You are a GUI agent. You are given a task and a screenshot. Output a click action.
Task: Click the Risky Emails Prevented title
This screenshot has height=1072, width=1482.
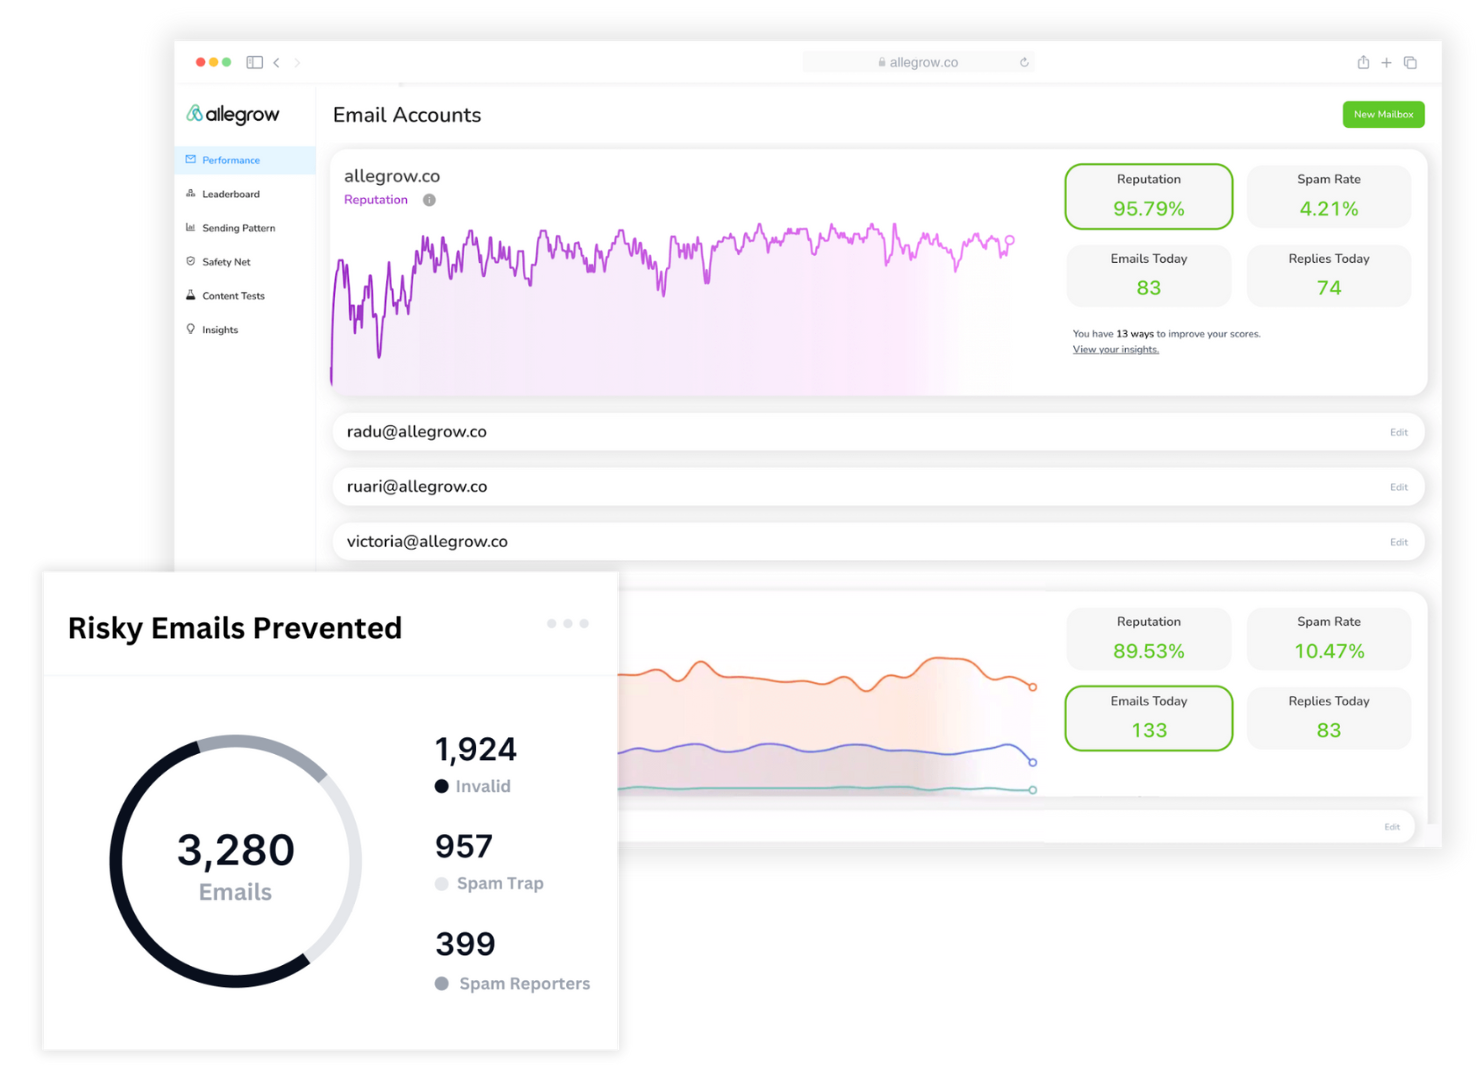(235, 628)
